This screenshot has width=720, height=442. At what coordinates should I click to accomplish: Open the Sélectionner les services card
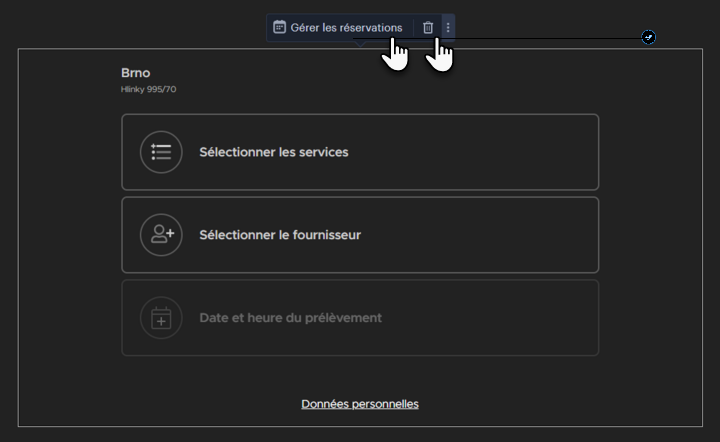pos(360,152)
